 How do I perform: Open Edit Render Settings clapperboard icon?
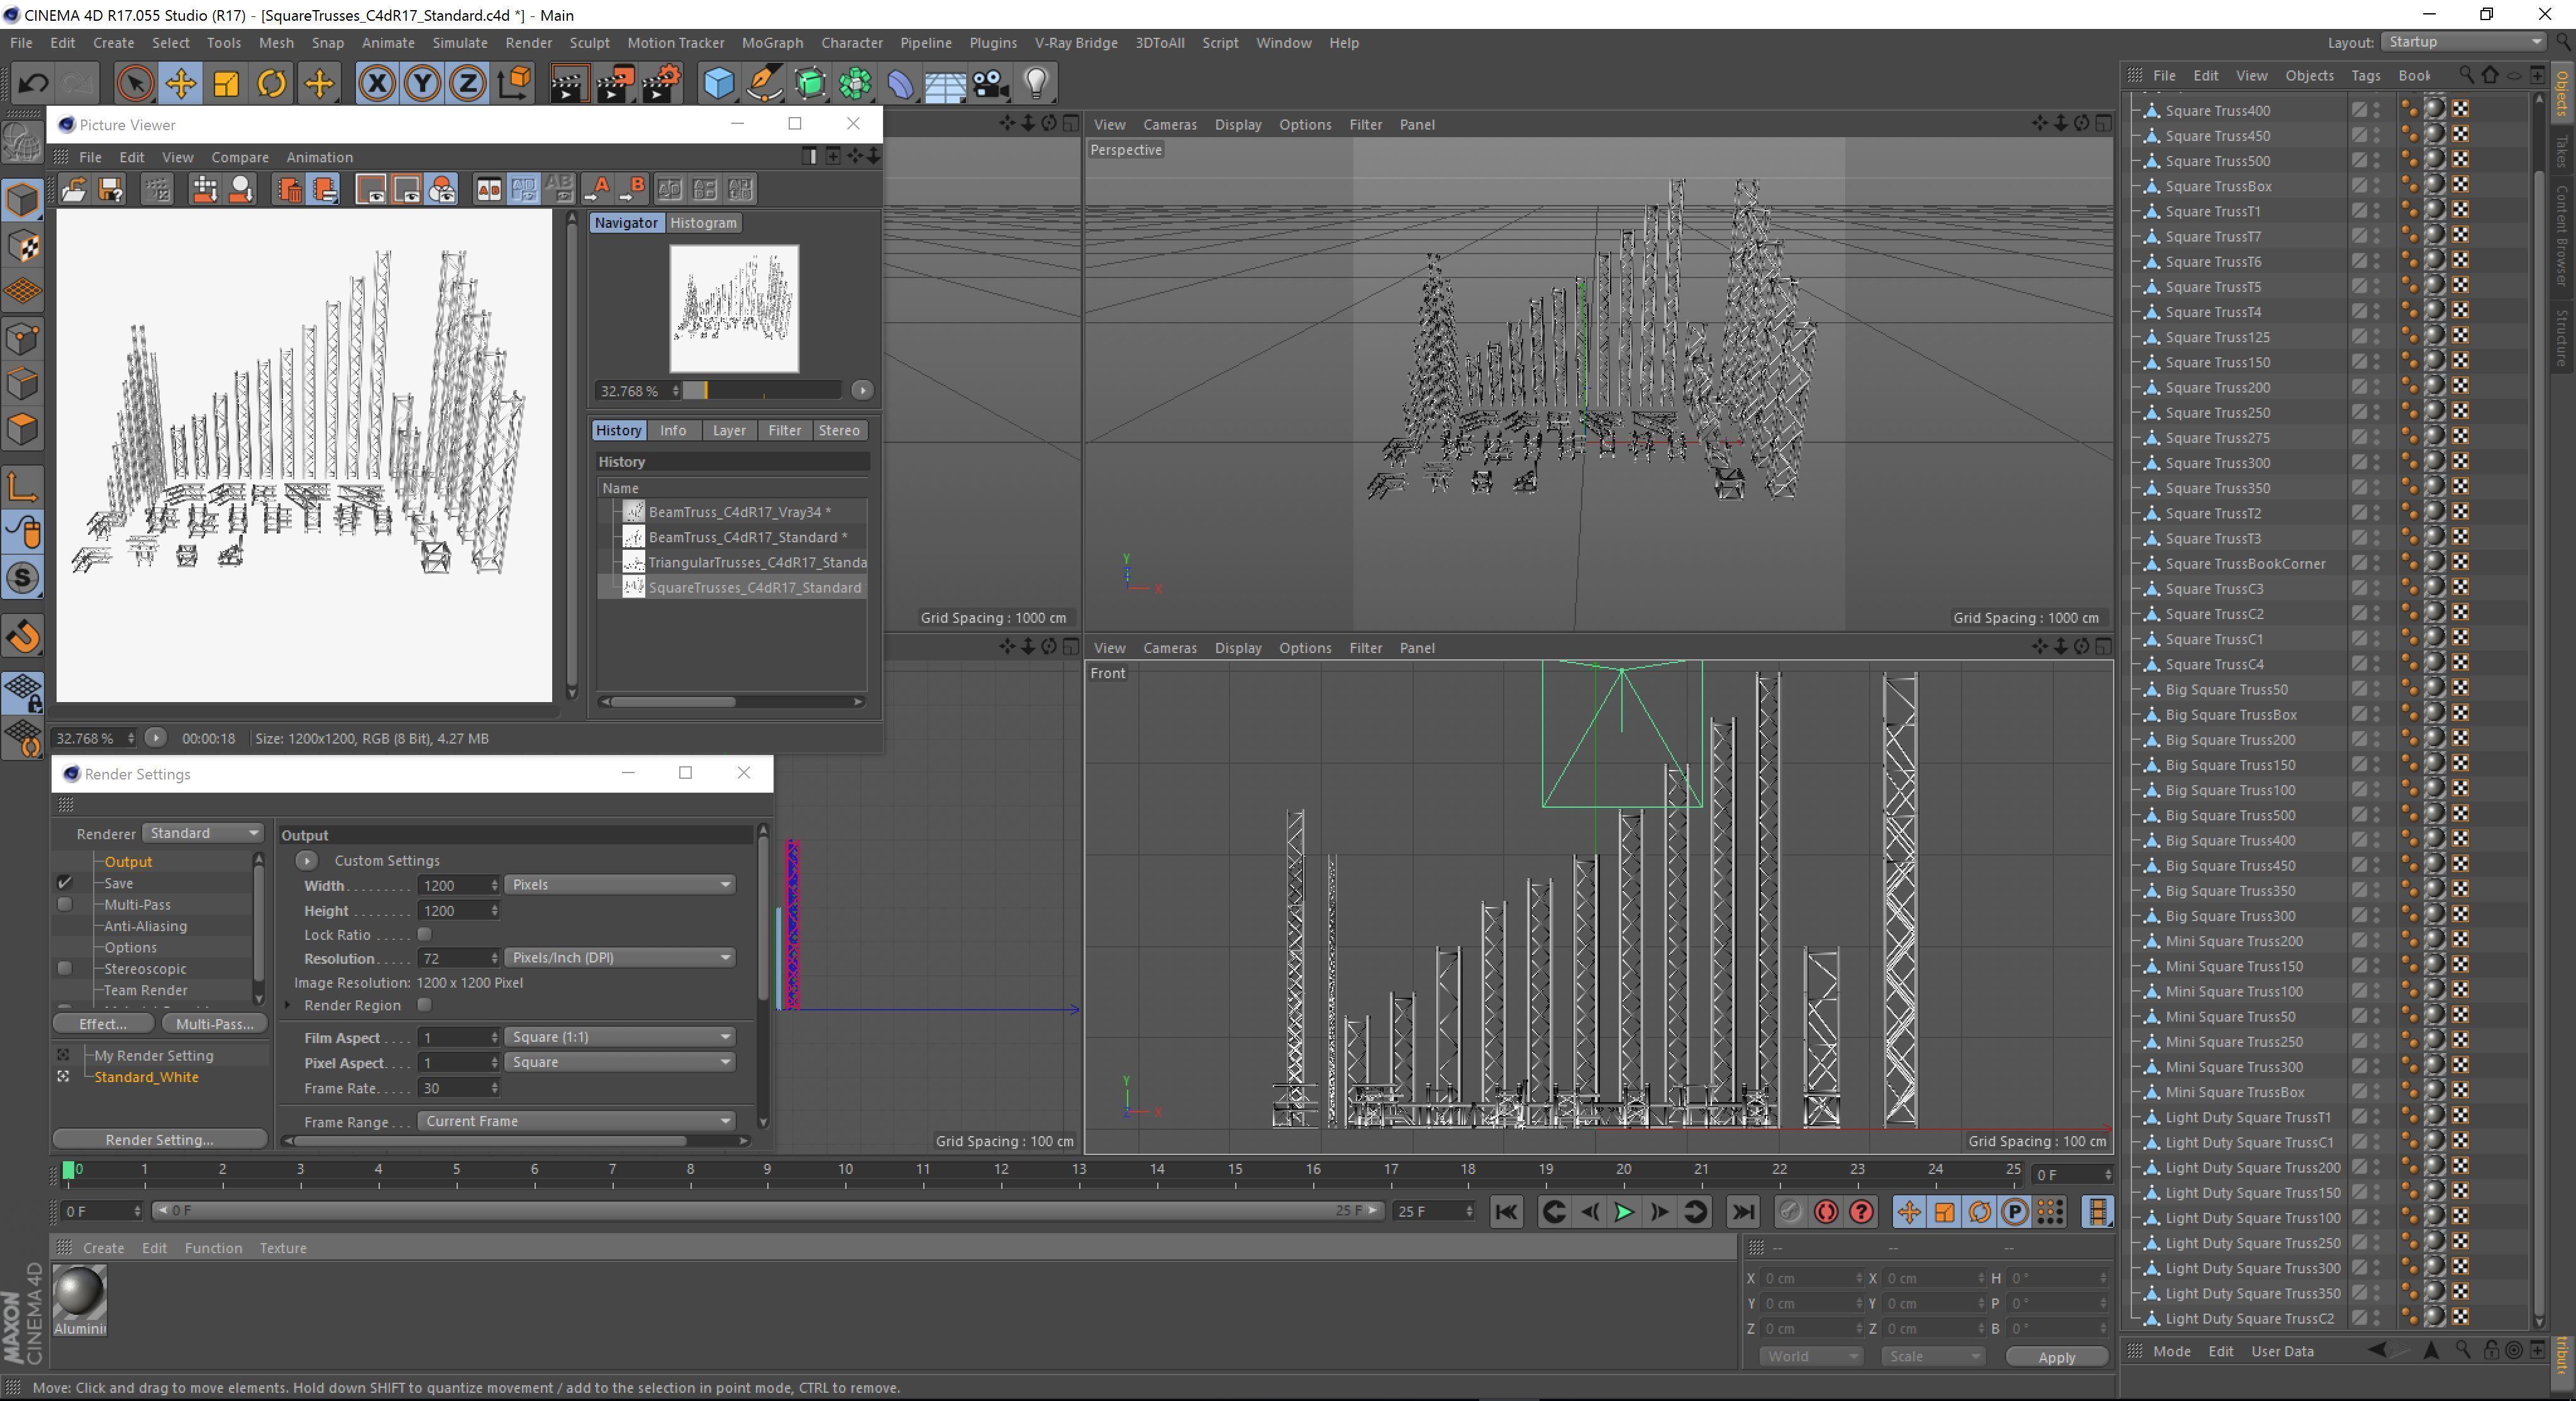click(x=661, y=84)
